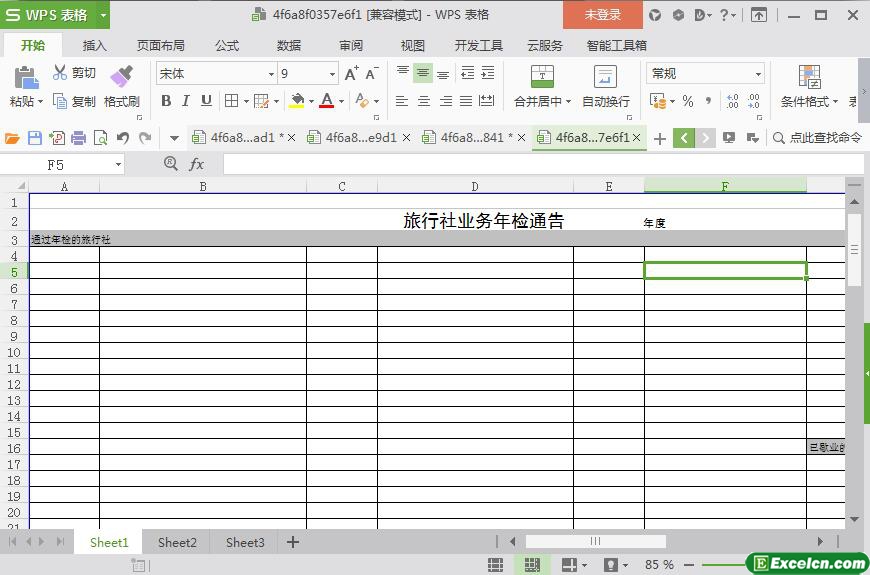Open the font size dropdown
Image resolution: width=870 pixels, height=575 pixels.
pos(332,74)
